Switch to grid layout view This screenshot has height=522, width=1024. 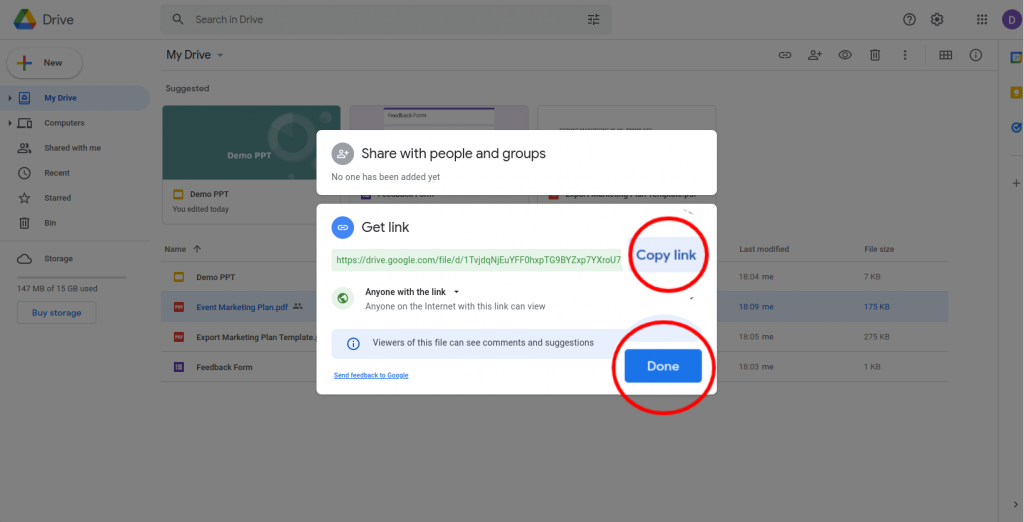coord(945,55)
